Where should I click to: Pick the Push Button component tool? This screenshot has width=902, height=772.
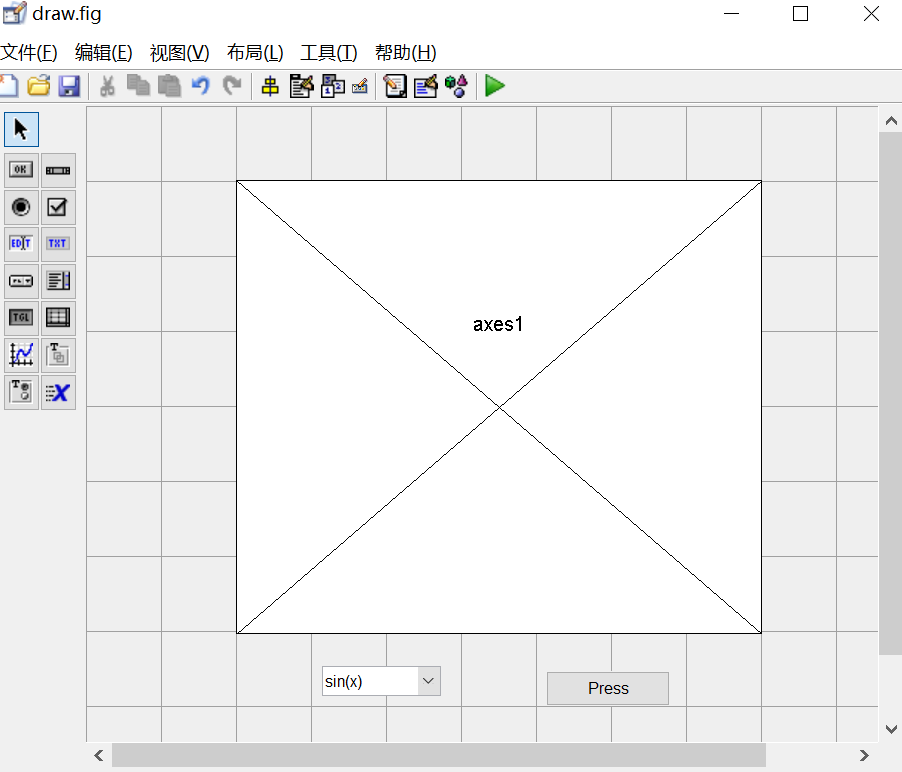21,170
